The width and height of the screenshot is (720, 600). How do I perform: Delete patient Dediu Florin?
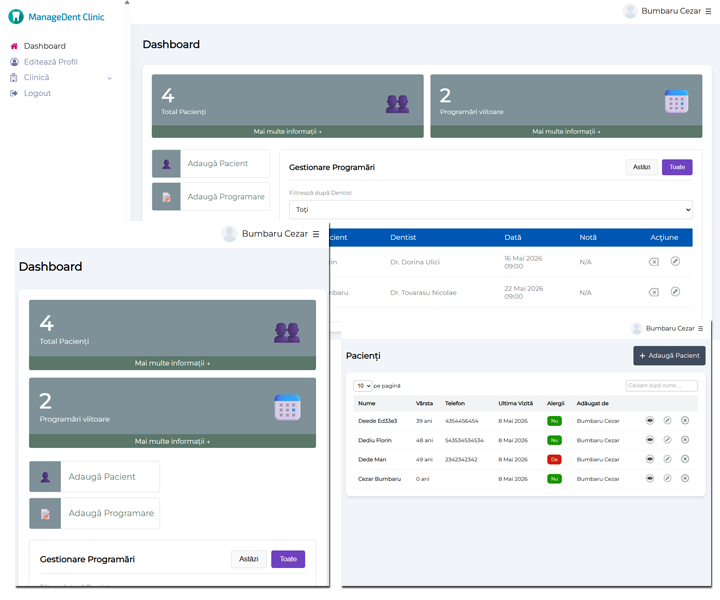click(x=685, y=440)
